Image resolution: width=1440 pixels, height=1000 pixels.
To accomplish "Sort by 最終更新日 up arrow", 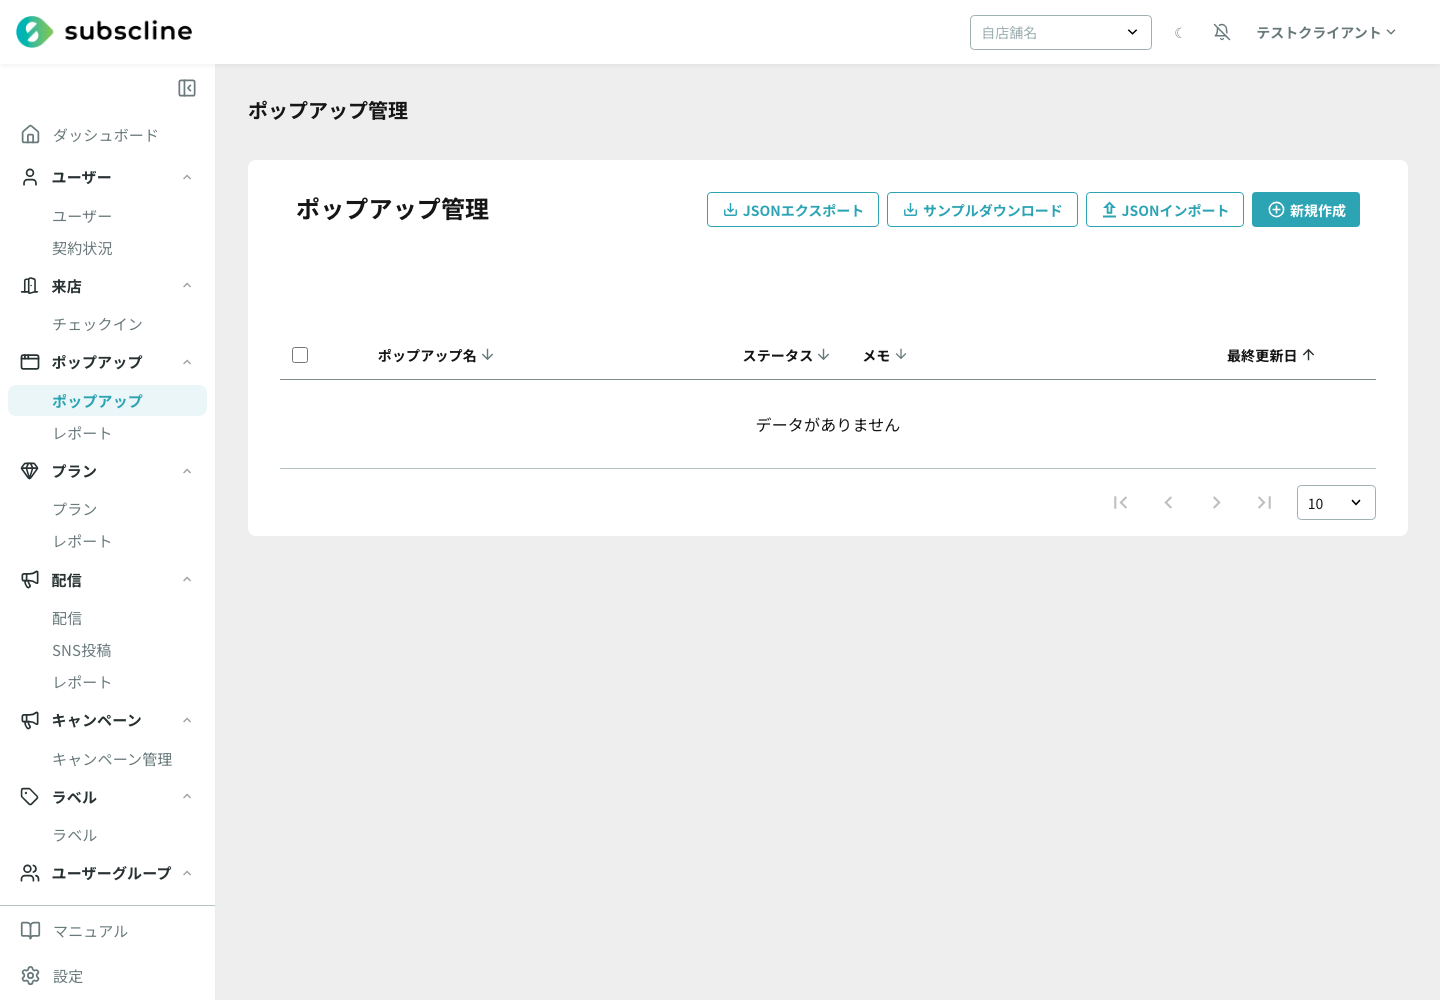I will 1309,355.
